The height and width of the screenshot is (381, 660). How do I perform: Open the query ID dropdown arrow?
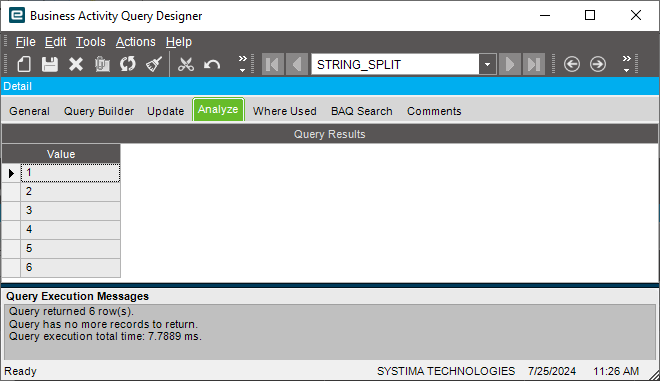(x=487, y=64)
